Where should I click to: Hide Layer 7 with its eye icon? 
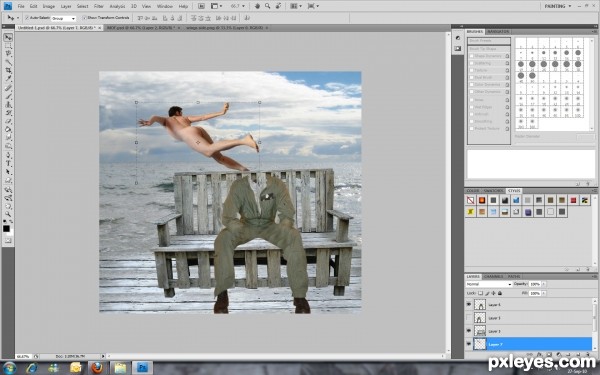[469, 344]
